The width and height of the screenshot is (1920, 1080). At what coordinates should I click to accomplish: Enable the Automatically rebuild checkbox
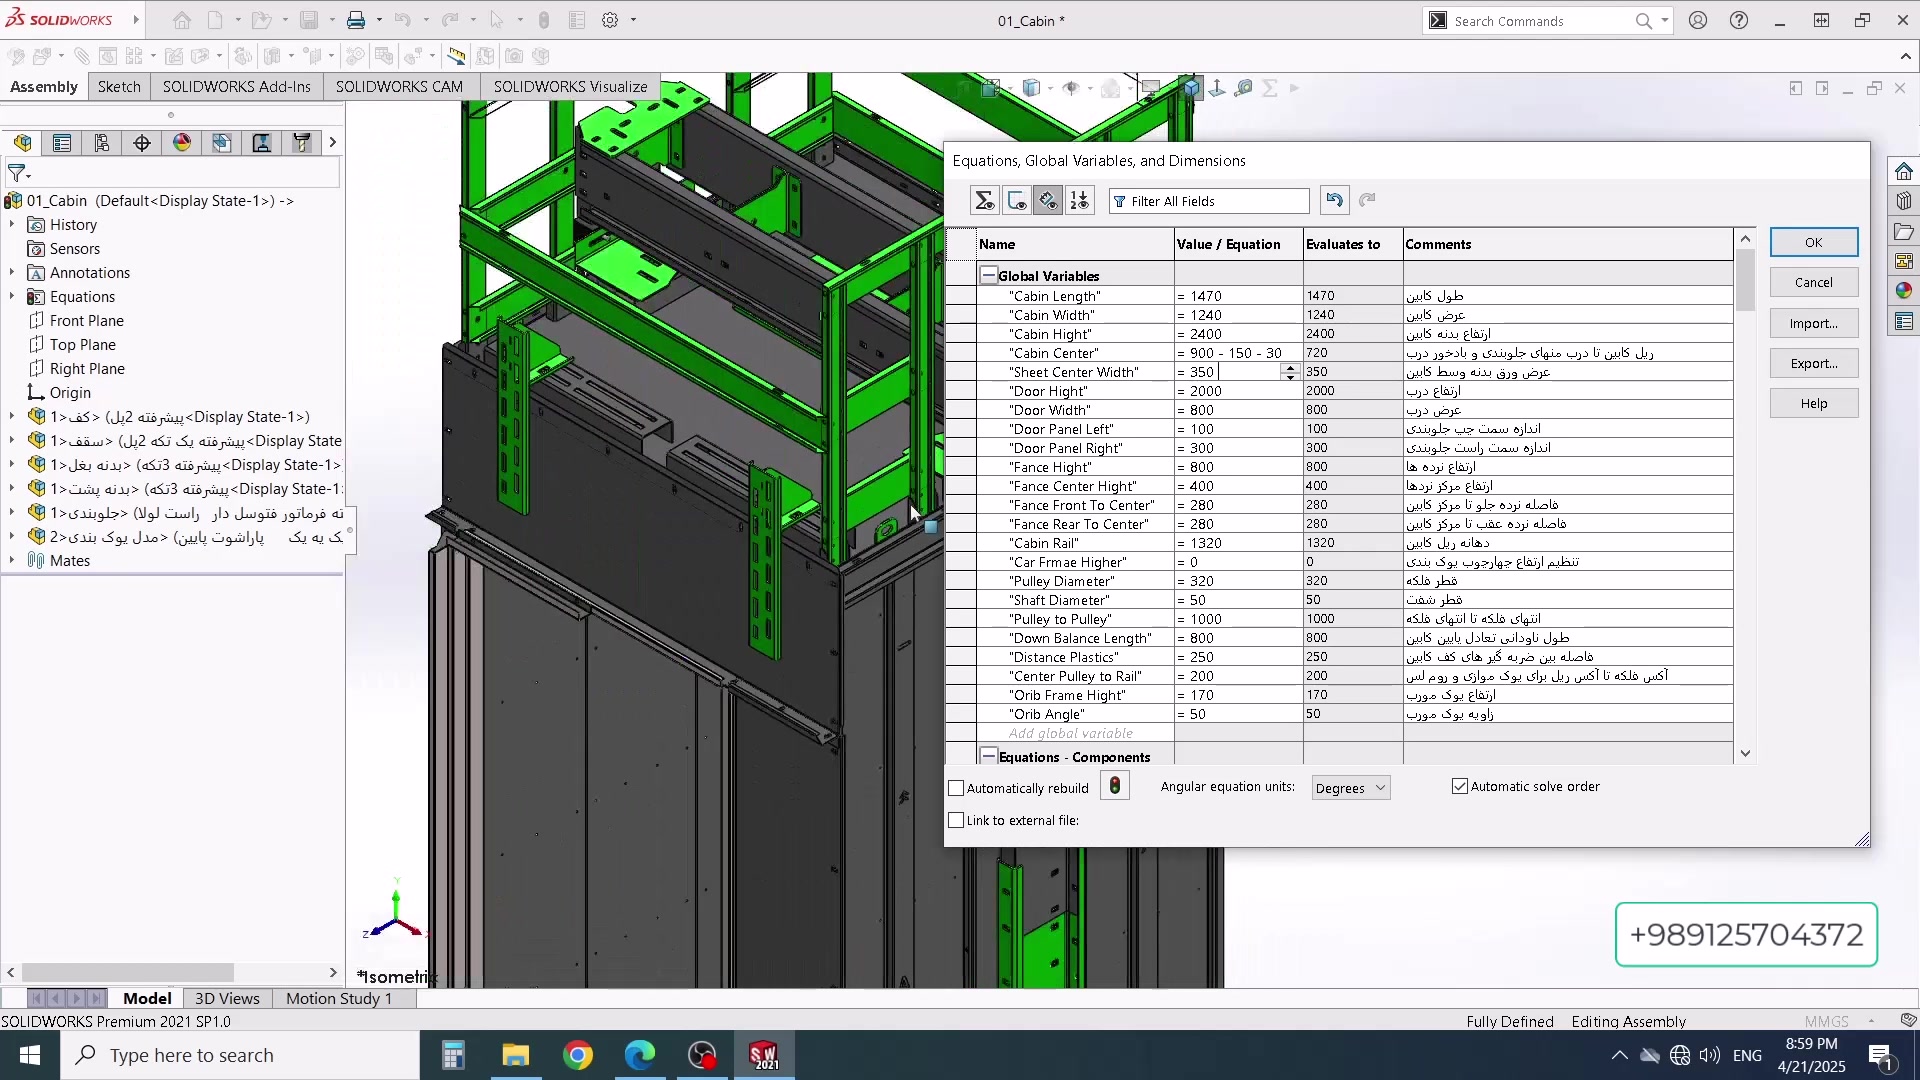(x=957, y=789)
